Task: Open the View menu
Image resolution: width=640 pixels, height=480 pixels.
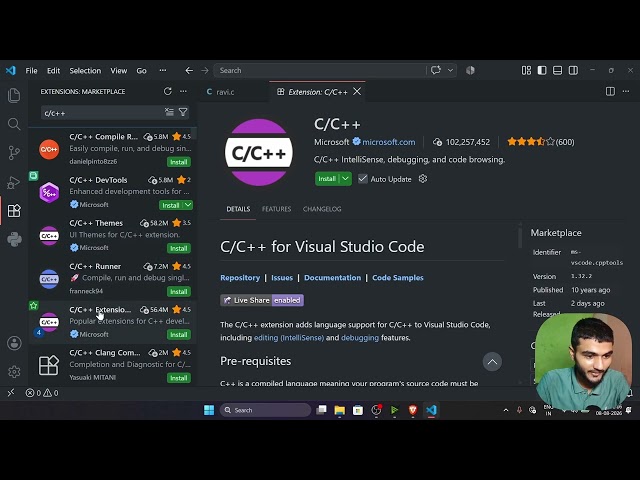Action: click(x=119, y=71)
